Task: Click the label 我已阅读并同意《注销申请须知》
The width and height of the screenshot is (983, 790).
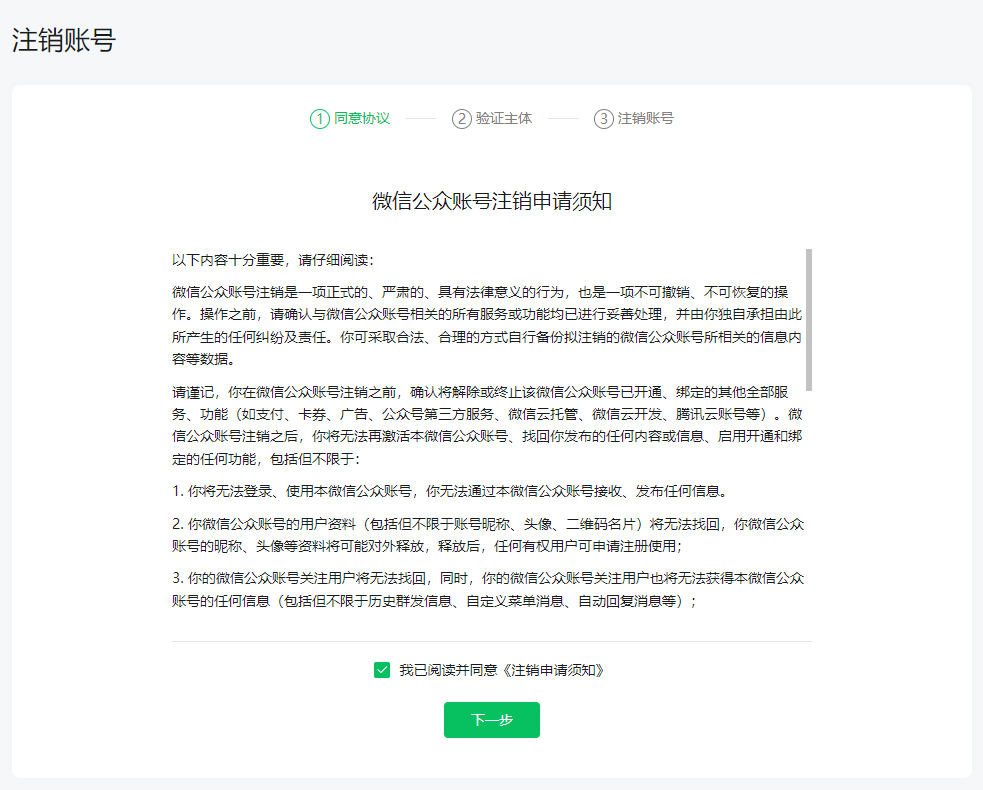Action: [x=502, y=670]
